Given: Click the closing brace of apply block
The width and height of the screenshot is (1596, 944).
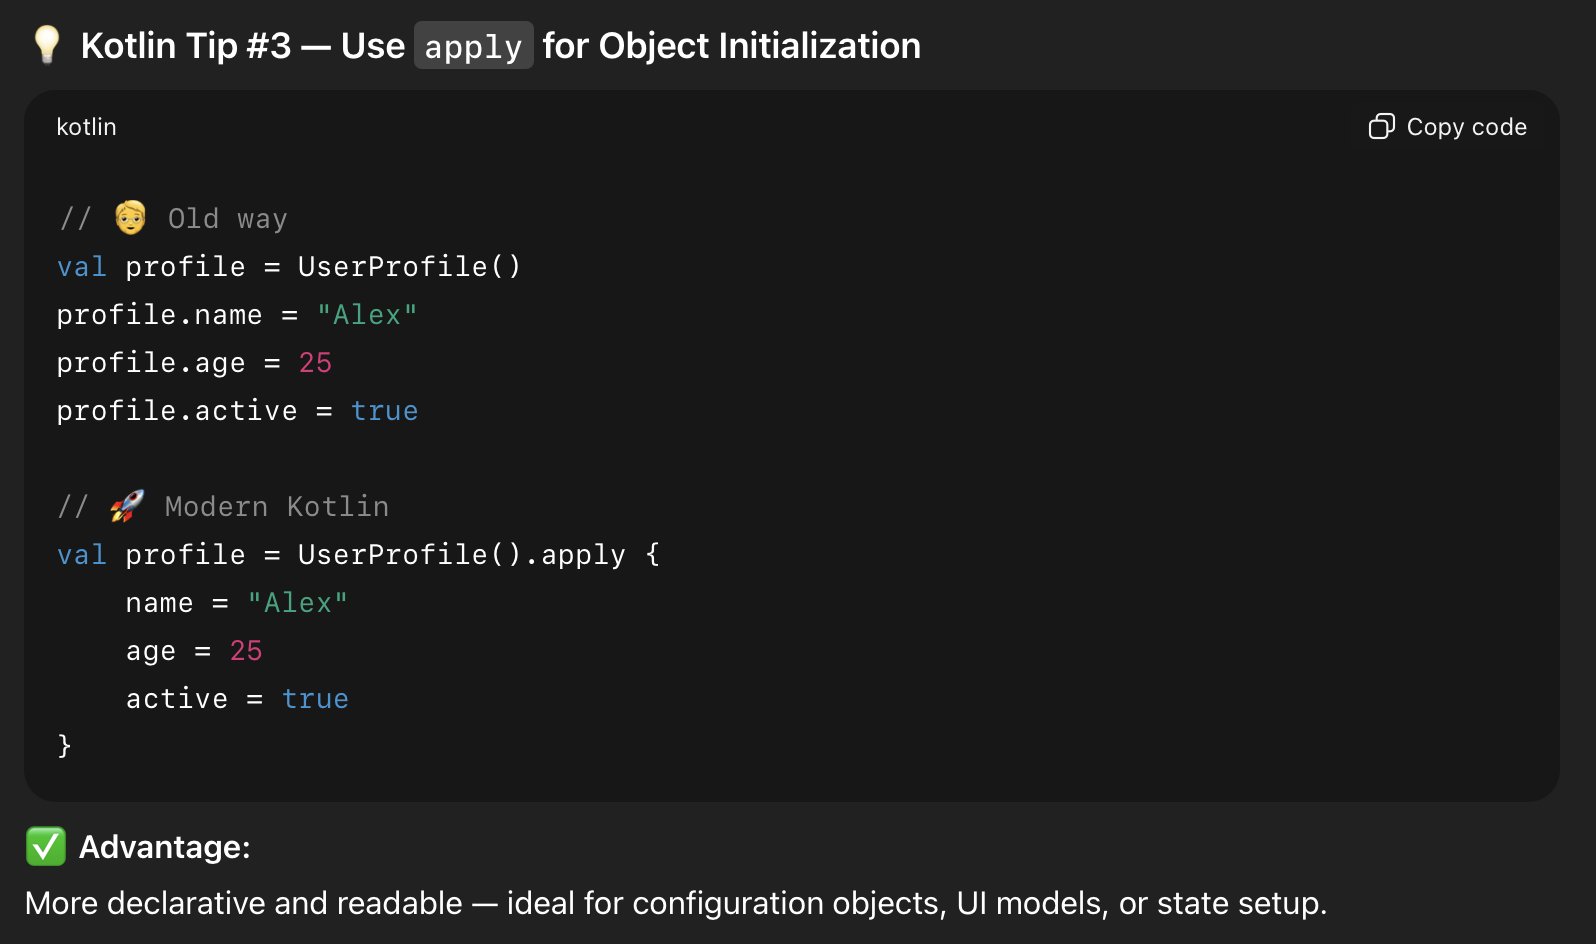Looking at the screenshot, I should (64, 745).
